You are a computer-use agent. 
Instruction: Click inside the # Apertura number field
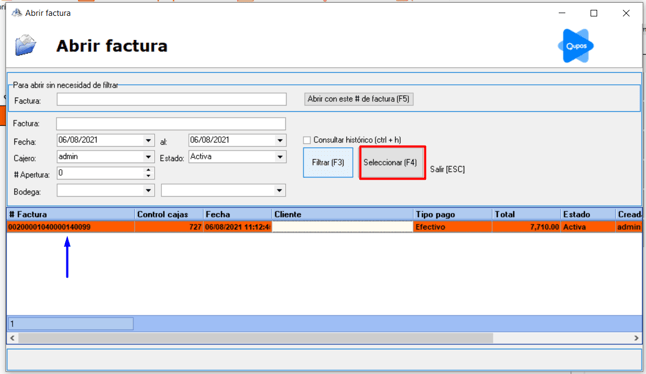point(100,173)
